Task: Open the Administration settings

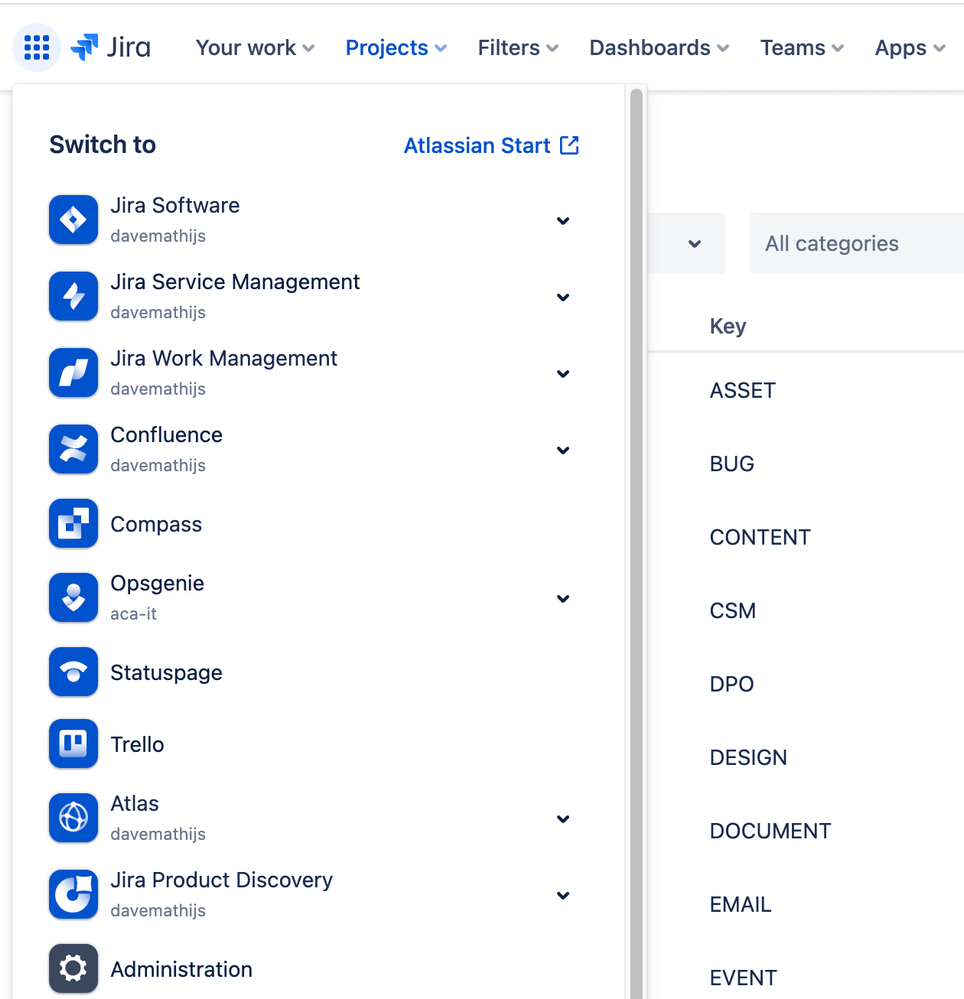Action: pyautogui.click(x=181, y=969)
